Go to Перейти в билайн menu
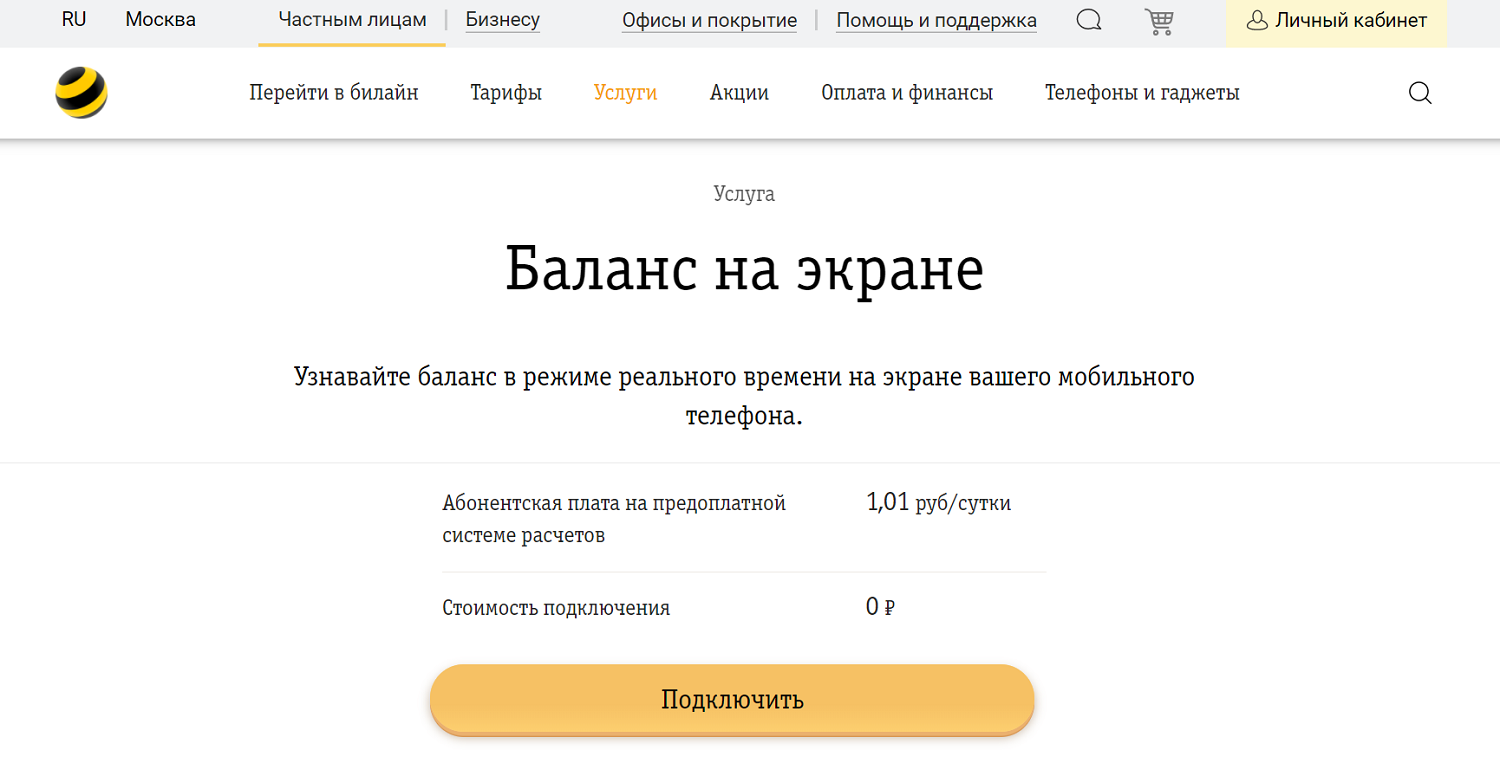This screenshot has height=776, width=1500. pos(334,93)
